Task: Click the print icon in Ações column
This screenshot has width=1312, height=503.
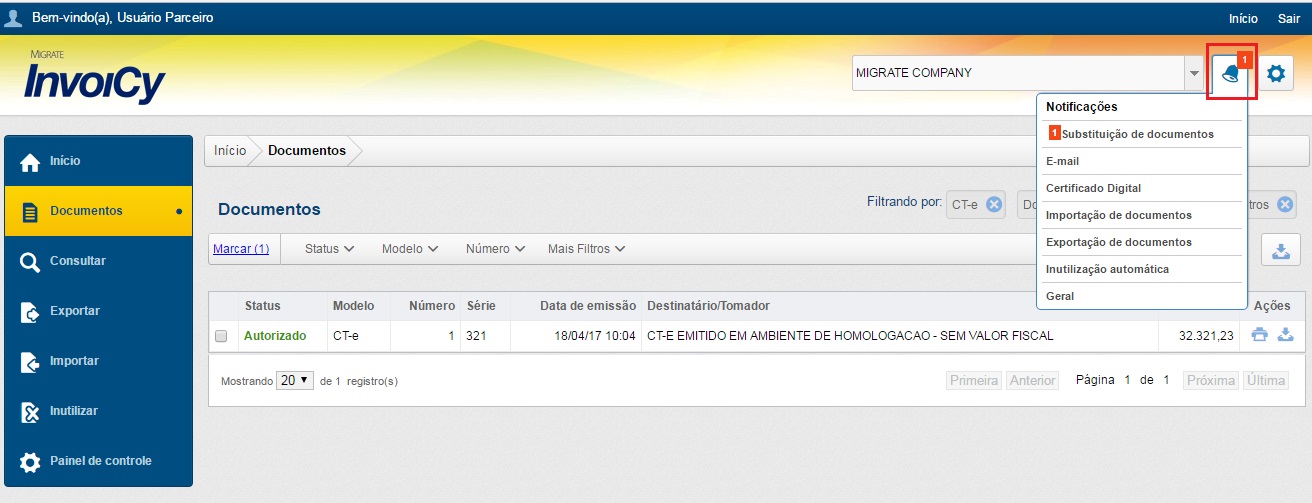Action: tap(1260, 335)
